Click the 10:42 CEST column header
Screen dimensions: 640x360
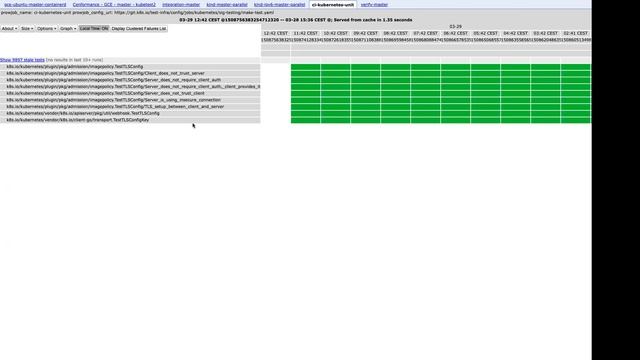[336, 33]
